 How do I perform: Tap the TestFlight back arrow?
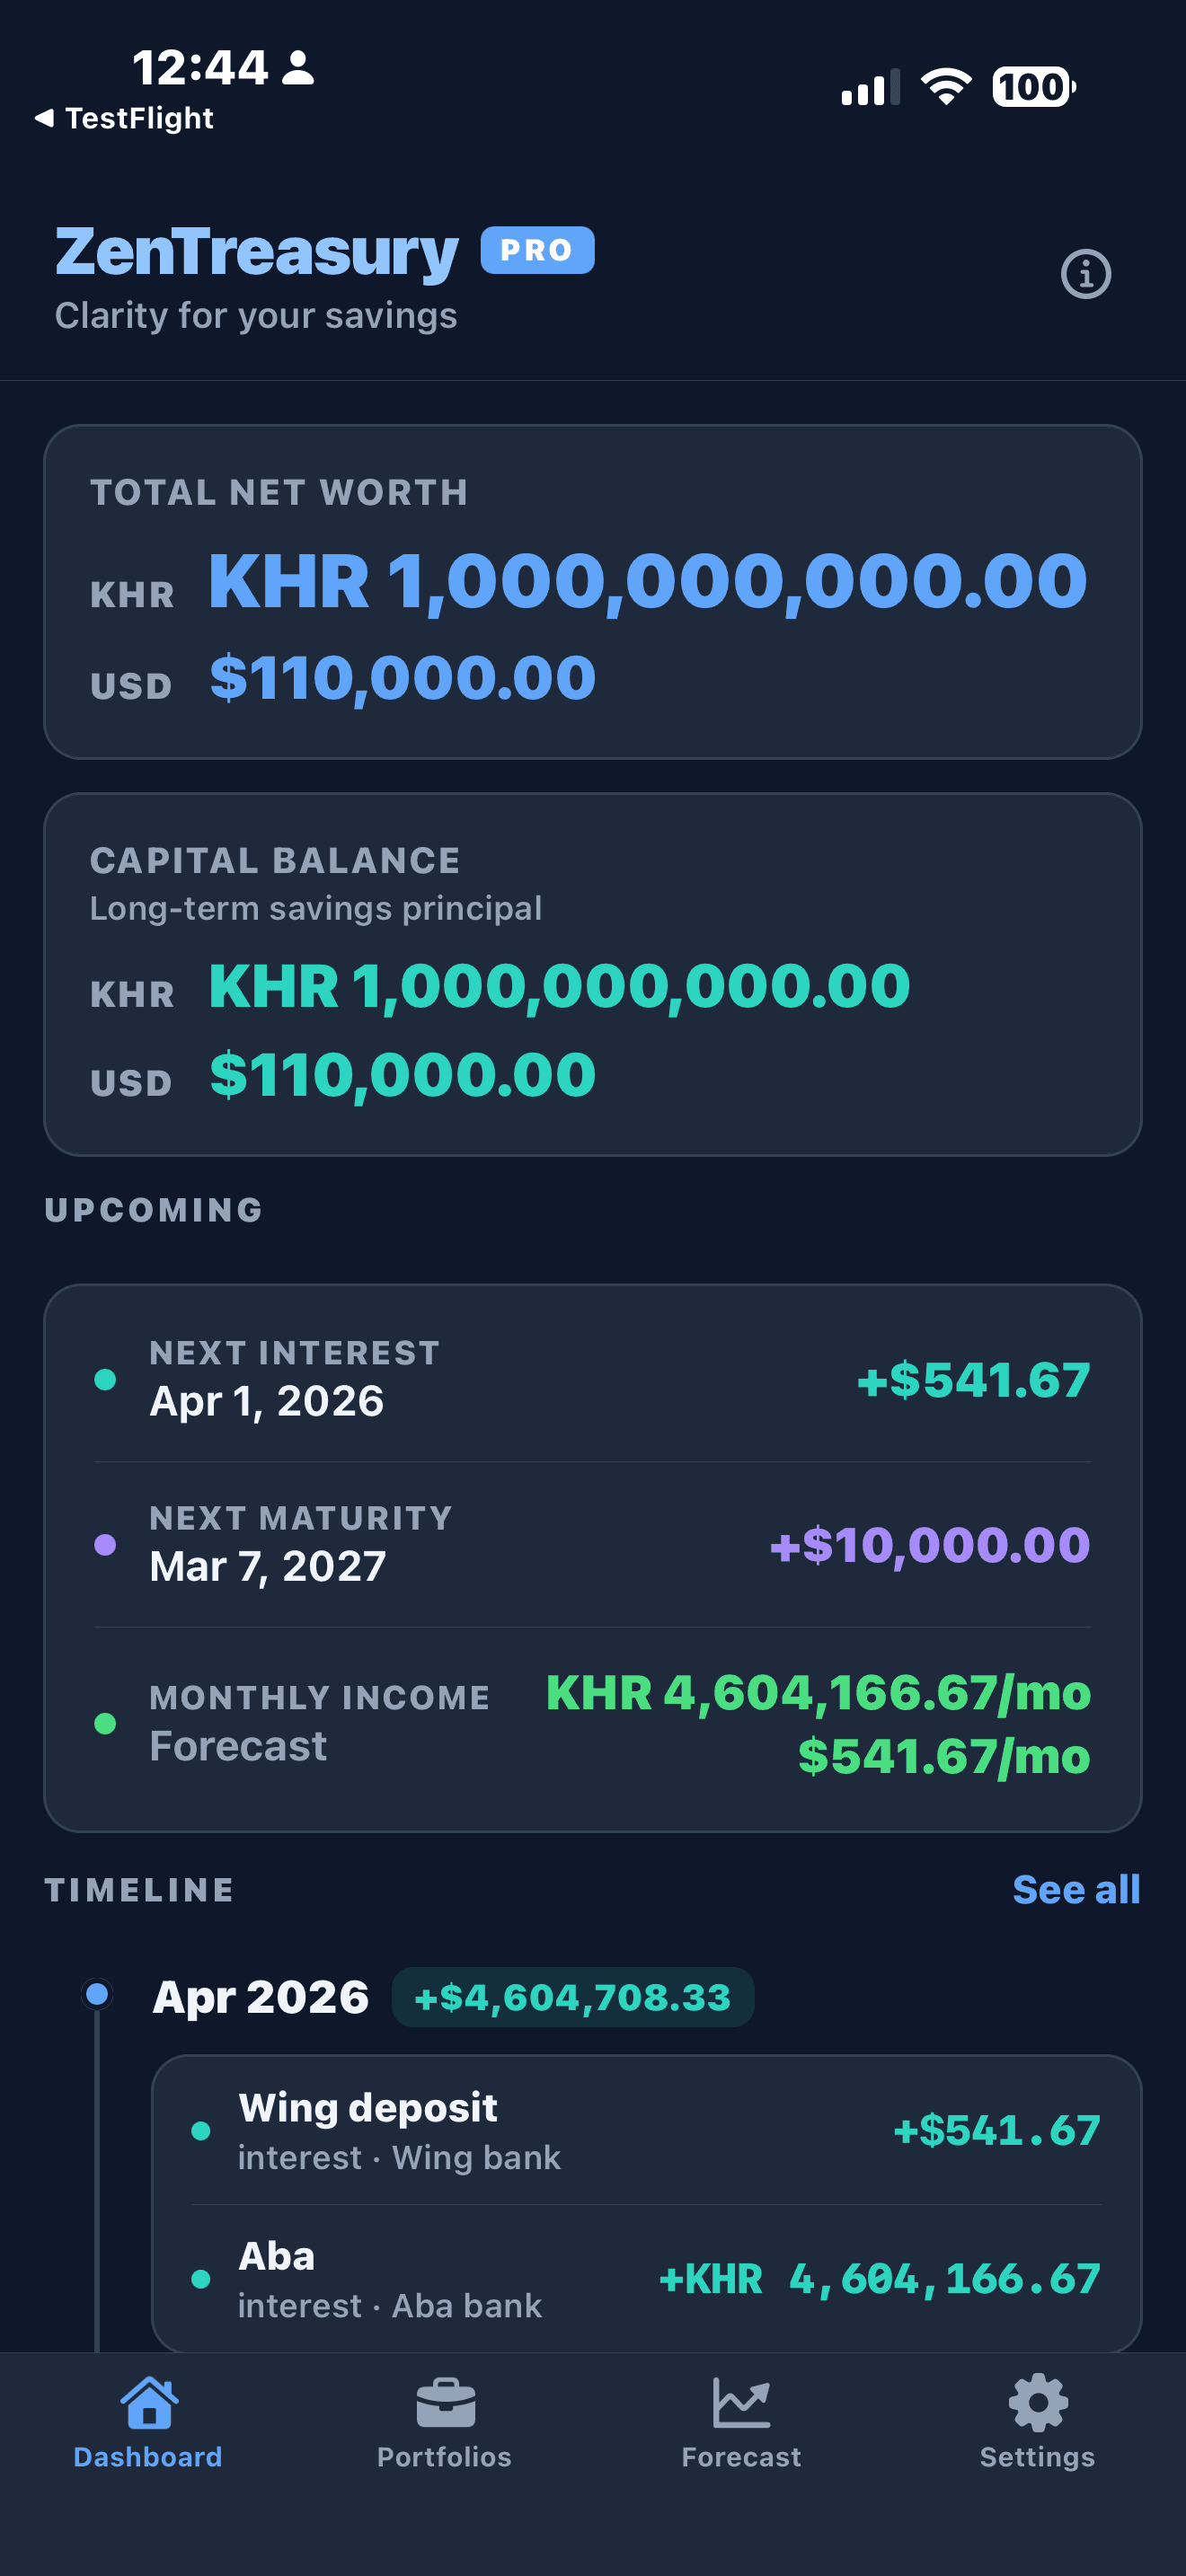(44, 118)
